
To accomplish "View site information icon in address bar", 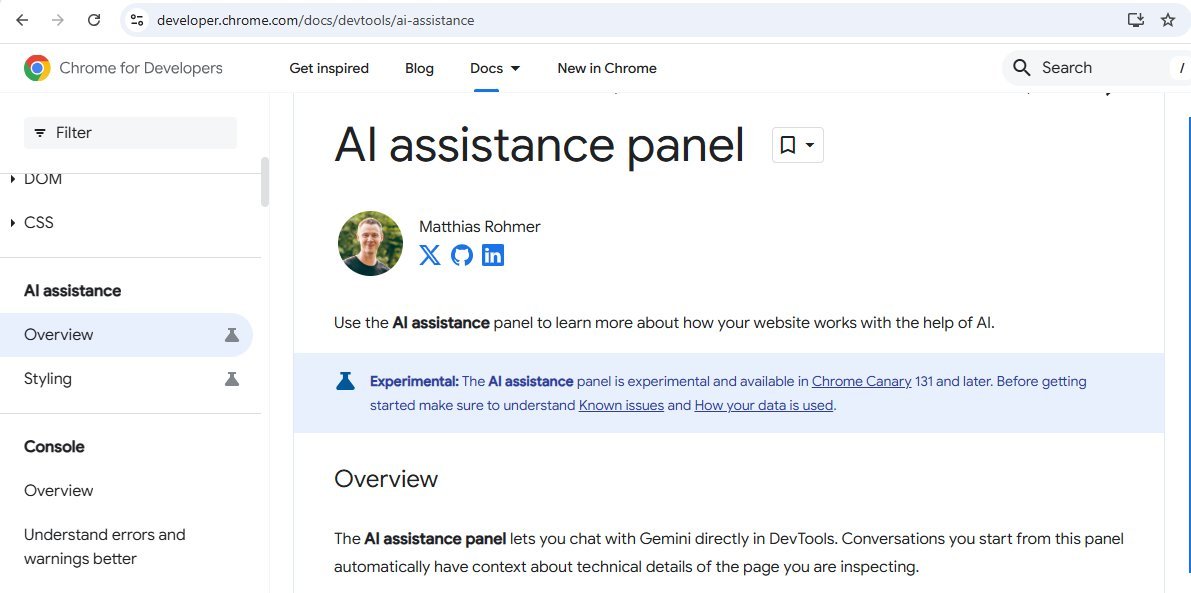I will [138, 20].
